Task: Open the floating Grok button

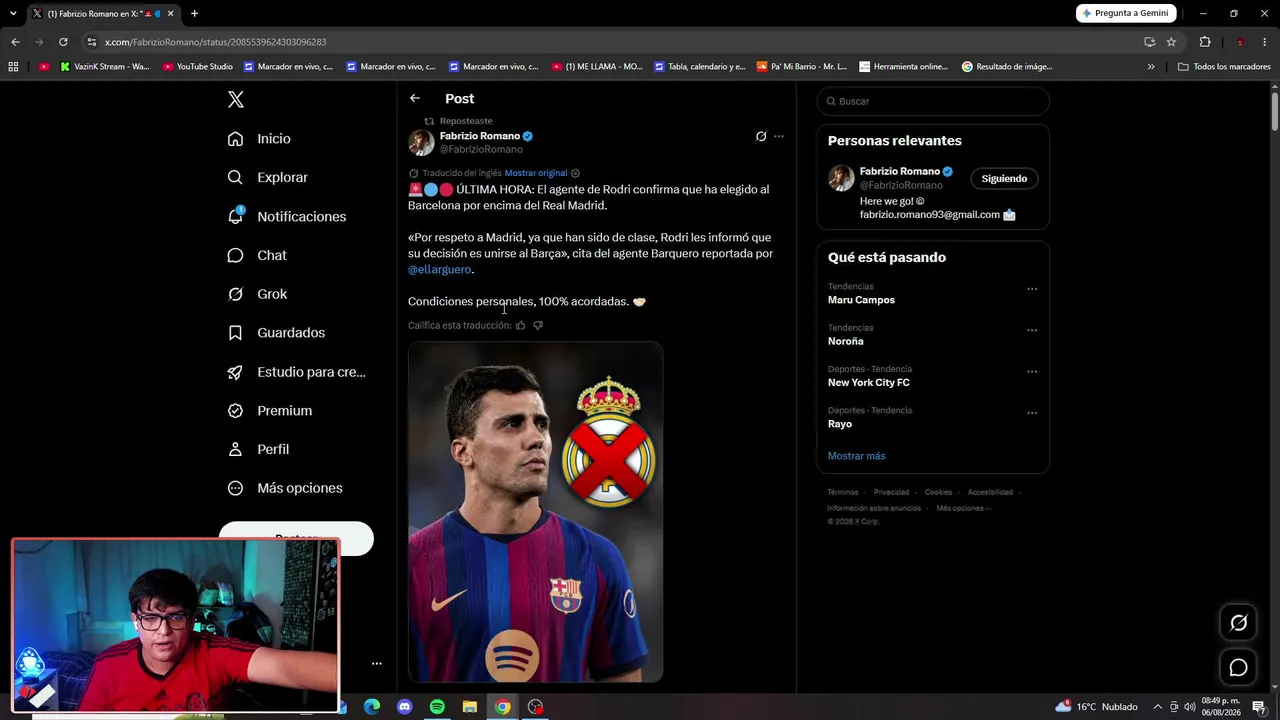Action: [1238, 623]
